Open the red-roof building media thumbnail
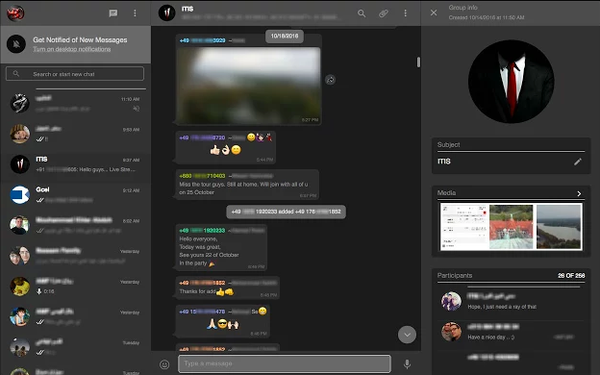600x375 pixels. pos(511,227)
